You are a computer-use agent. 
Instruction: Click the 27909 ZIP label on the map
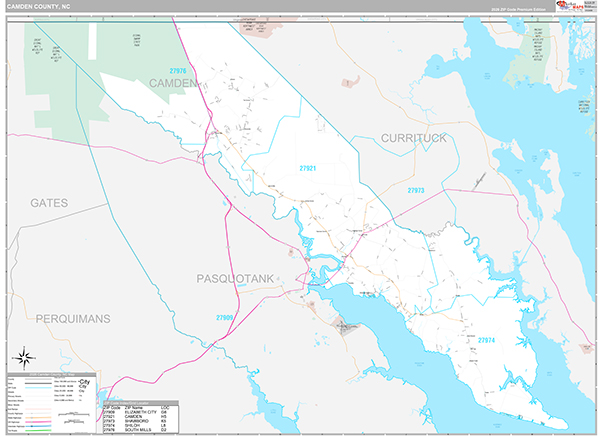[225, 318]
